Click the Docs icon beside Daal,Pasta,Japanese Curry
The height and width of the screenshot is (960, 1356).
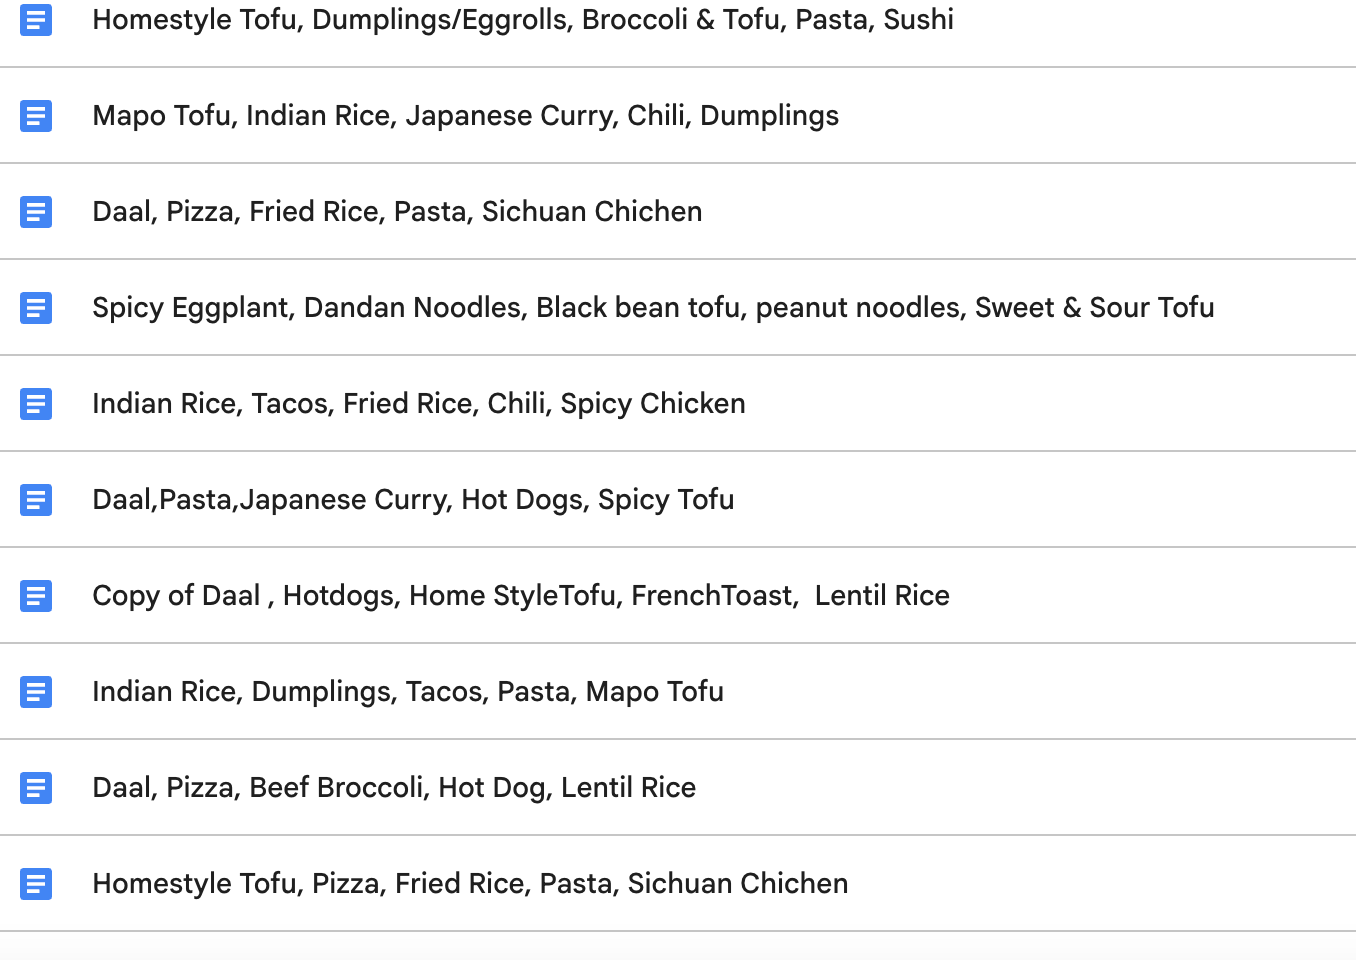pyautogui.click(x=36, y=500)
